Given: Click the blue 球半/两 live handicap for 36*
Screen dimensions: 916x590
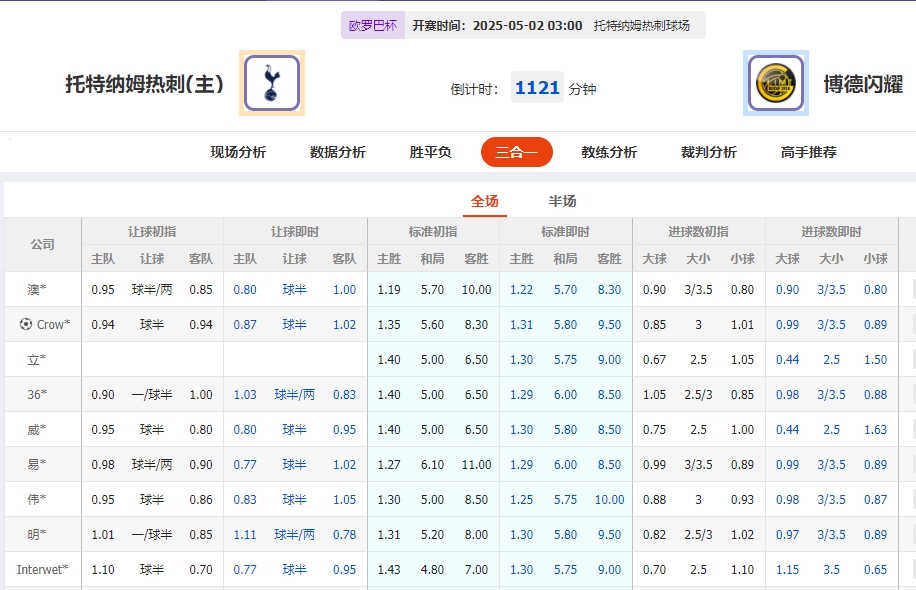Looking at the screenshot, I should (294, 393).
